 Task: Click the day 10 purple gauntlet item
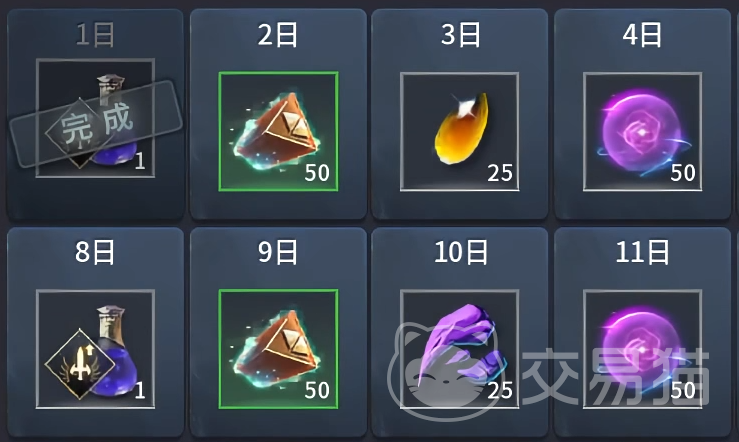[x=460, y=349]
